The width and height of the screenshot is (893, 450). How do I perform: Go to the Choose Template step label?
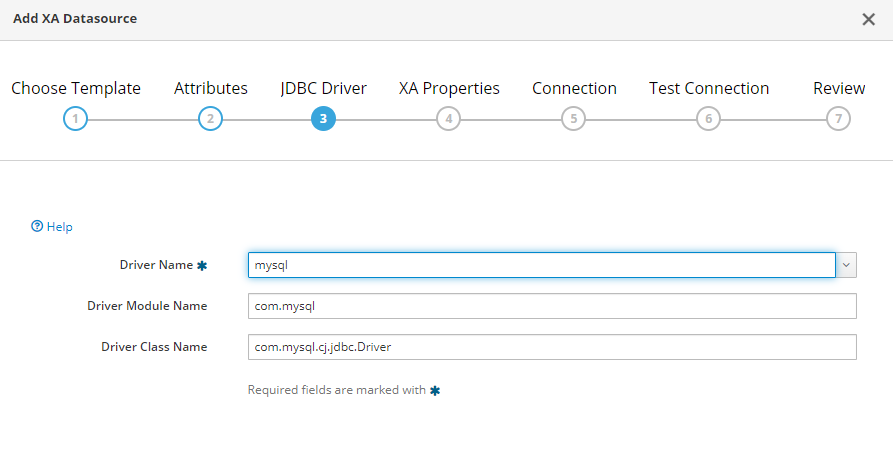[76, 88]
